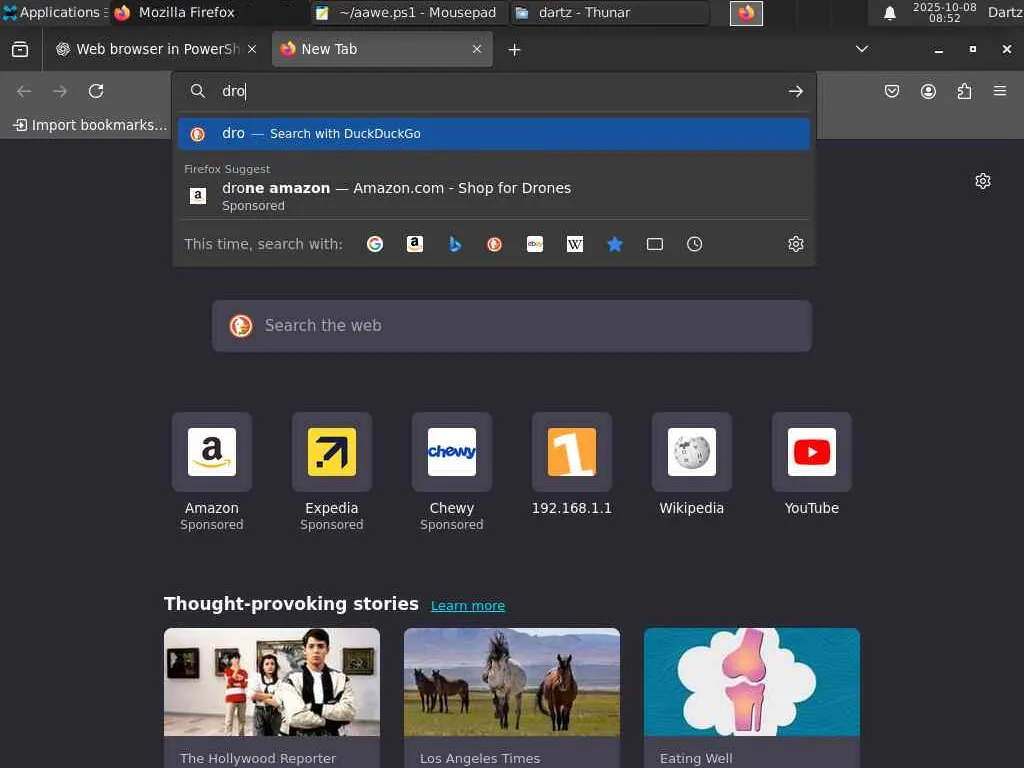
Task: Open the Firefox account menu
Action: (928, 91)
